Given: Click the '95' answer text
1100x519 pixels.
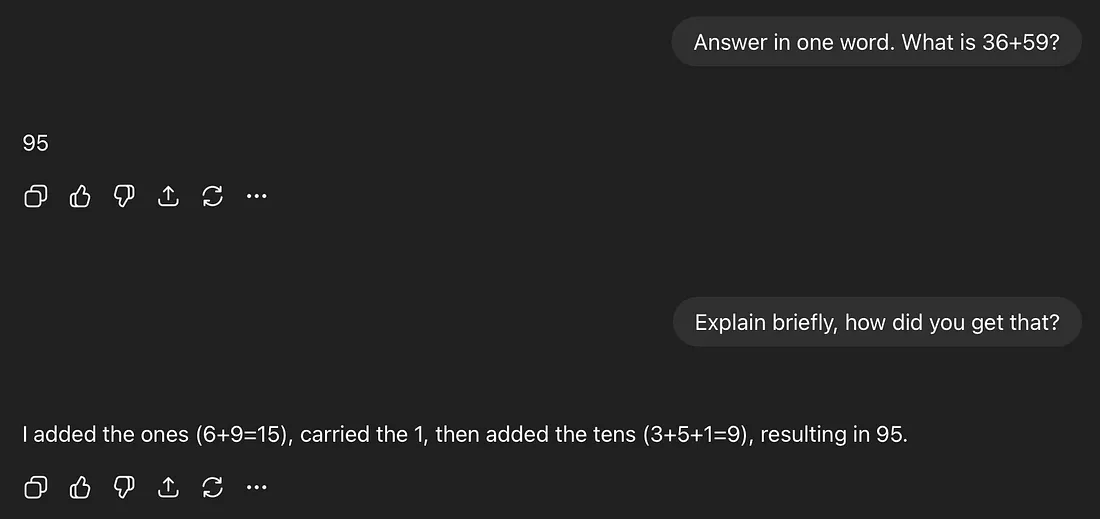Looking at the screenshot, I should (x=35, y=143).
